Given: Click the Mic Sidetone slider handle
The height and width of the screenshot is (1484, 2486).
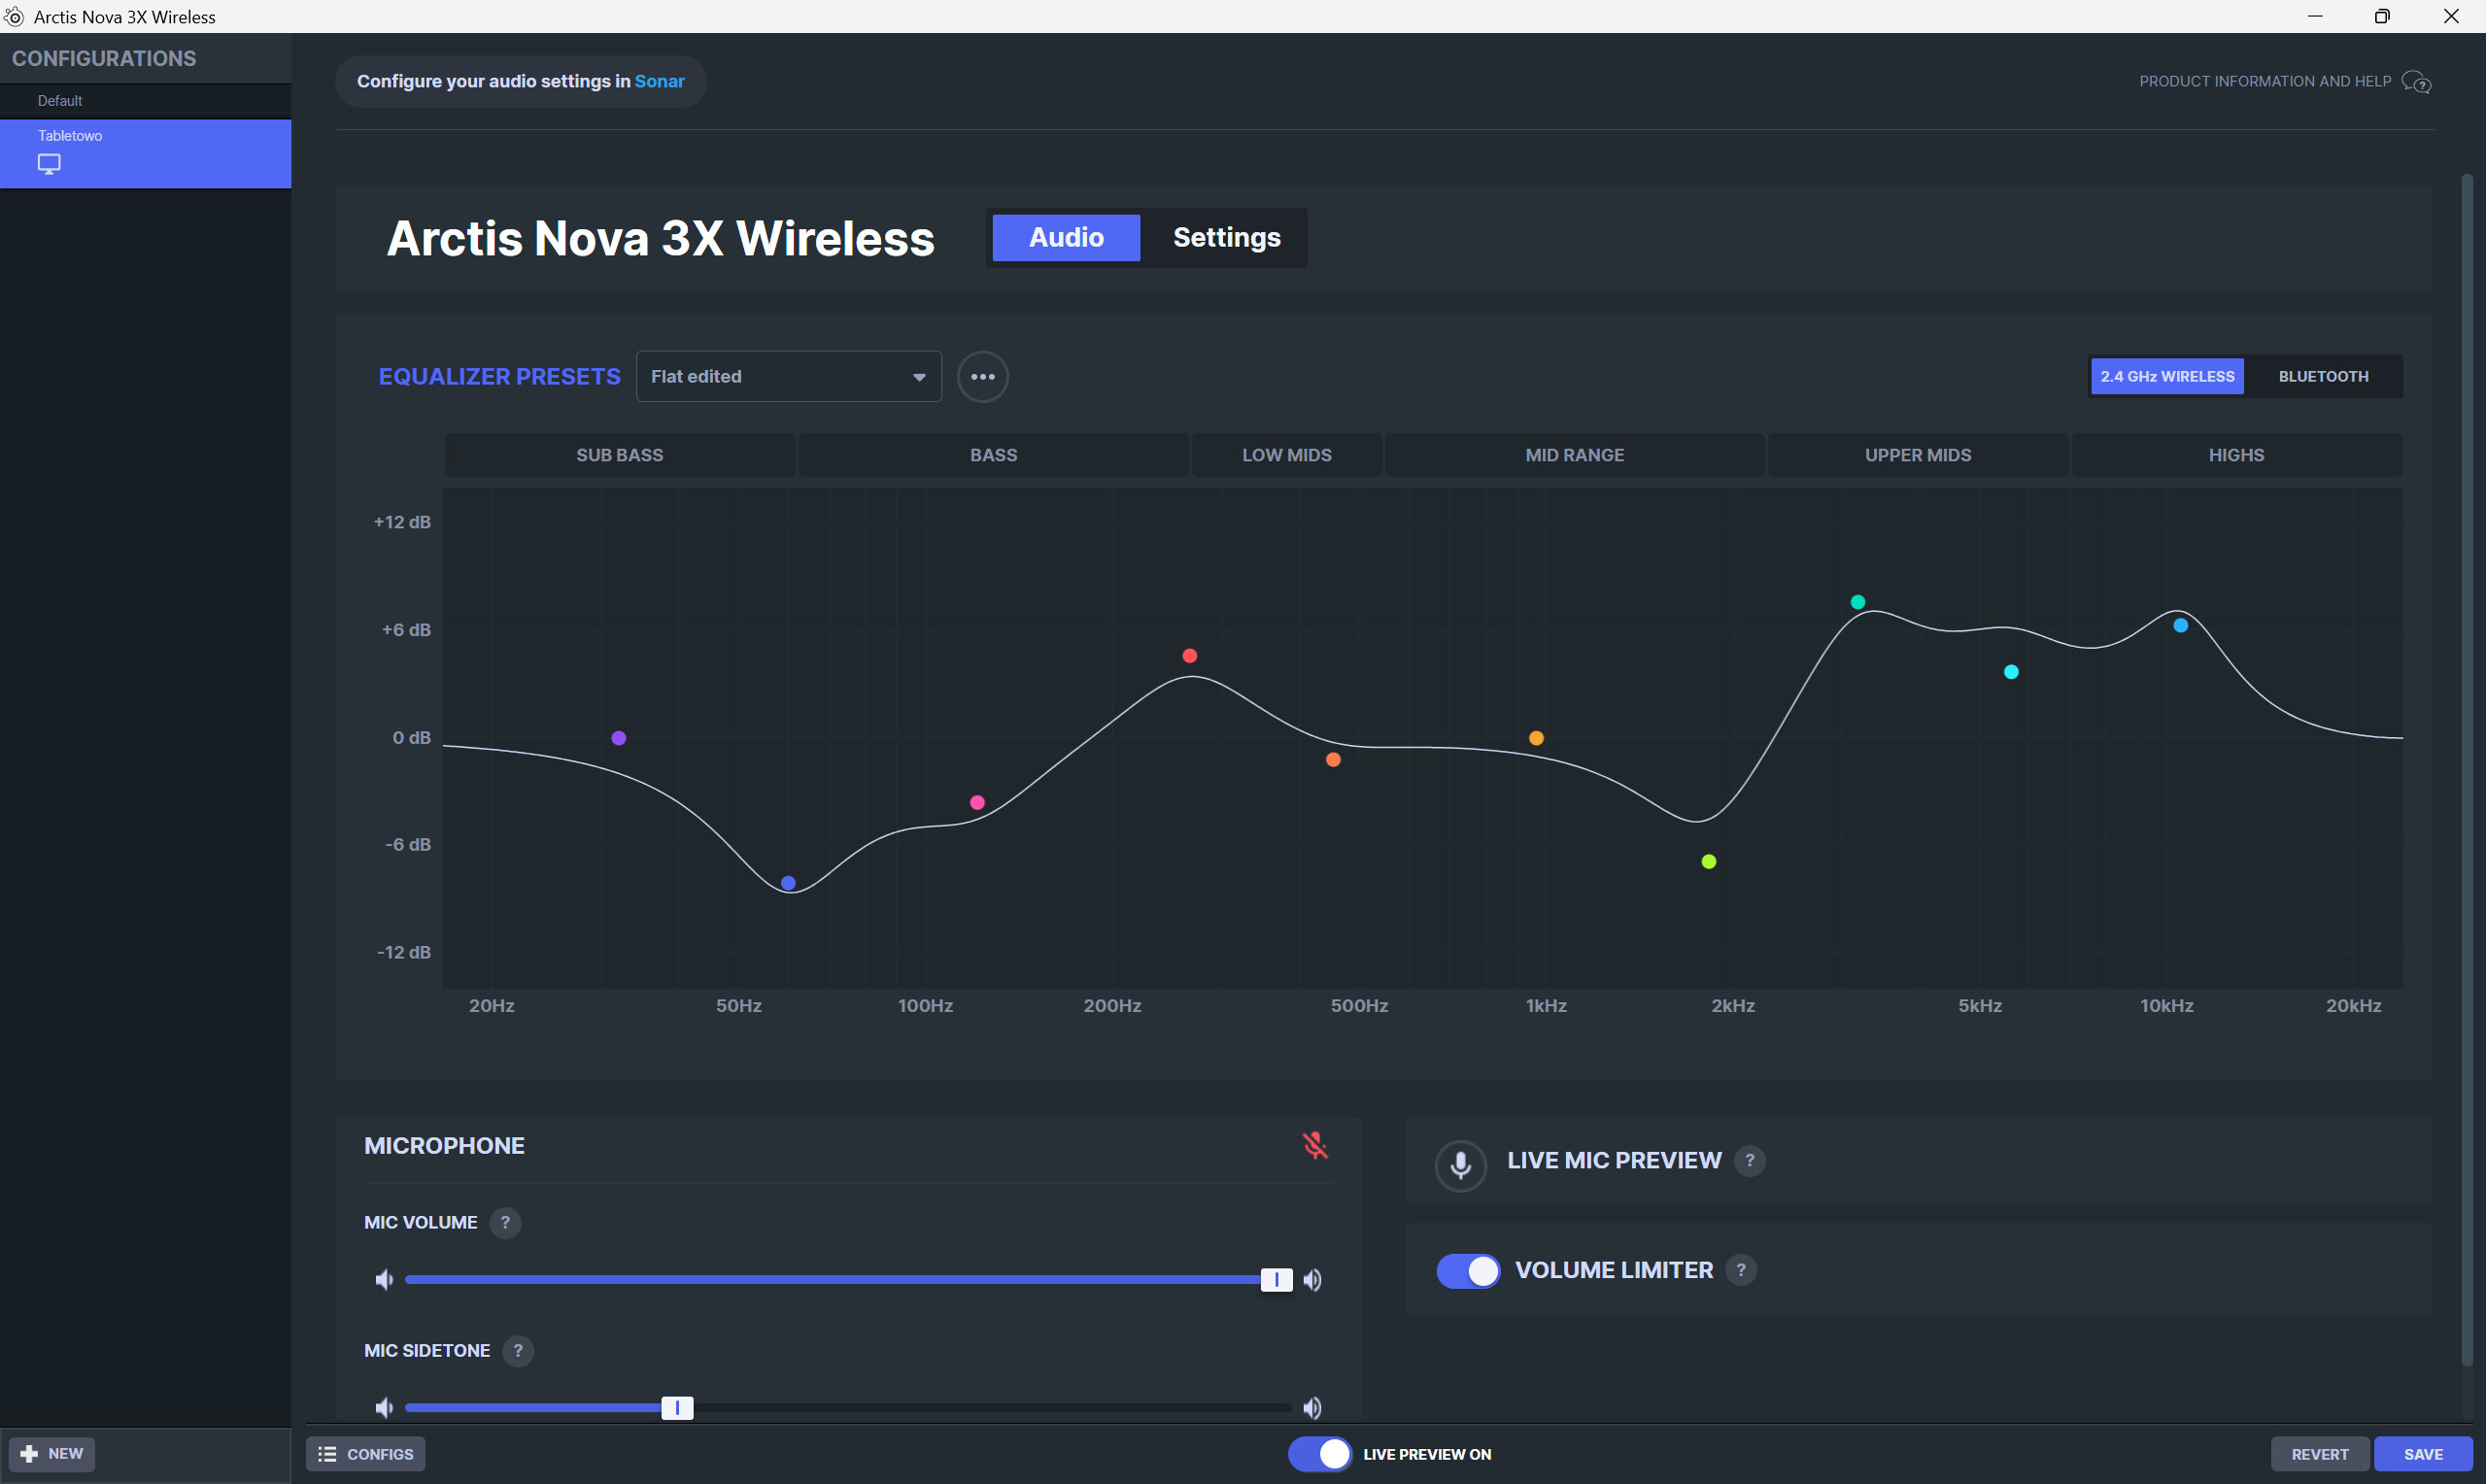Looking at the screenshot, I should click(677, 1408).
